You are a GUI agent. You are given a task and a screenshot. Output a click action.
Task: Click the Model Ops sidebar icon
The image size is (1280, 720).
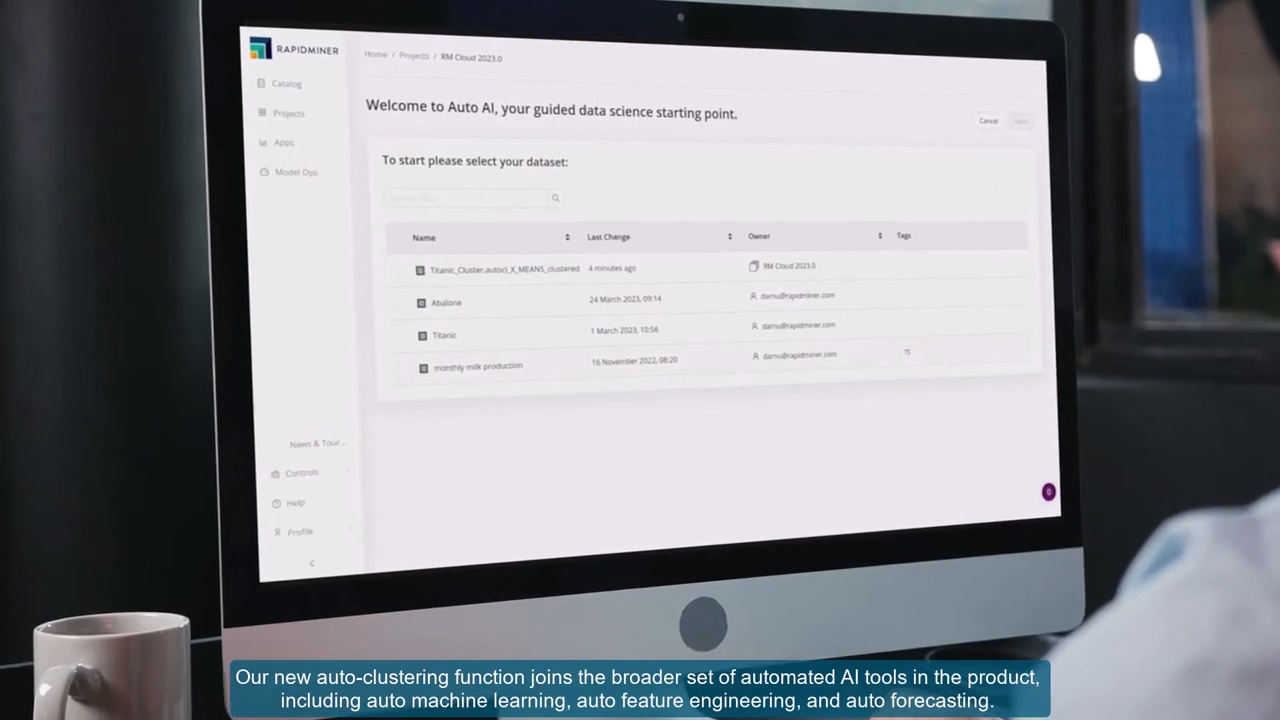pyautogui.click(x=264, y=172)
